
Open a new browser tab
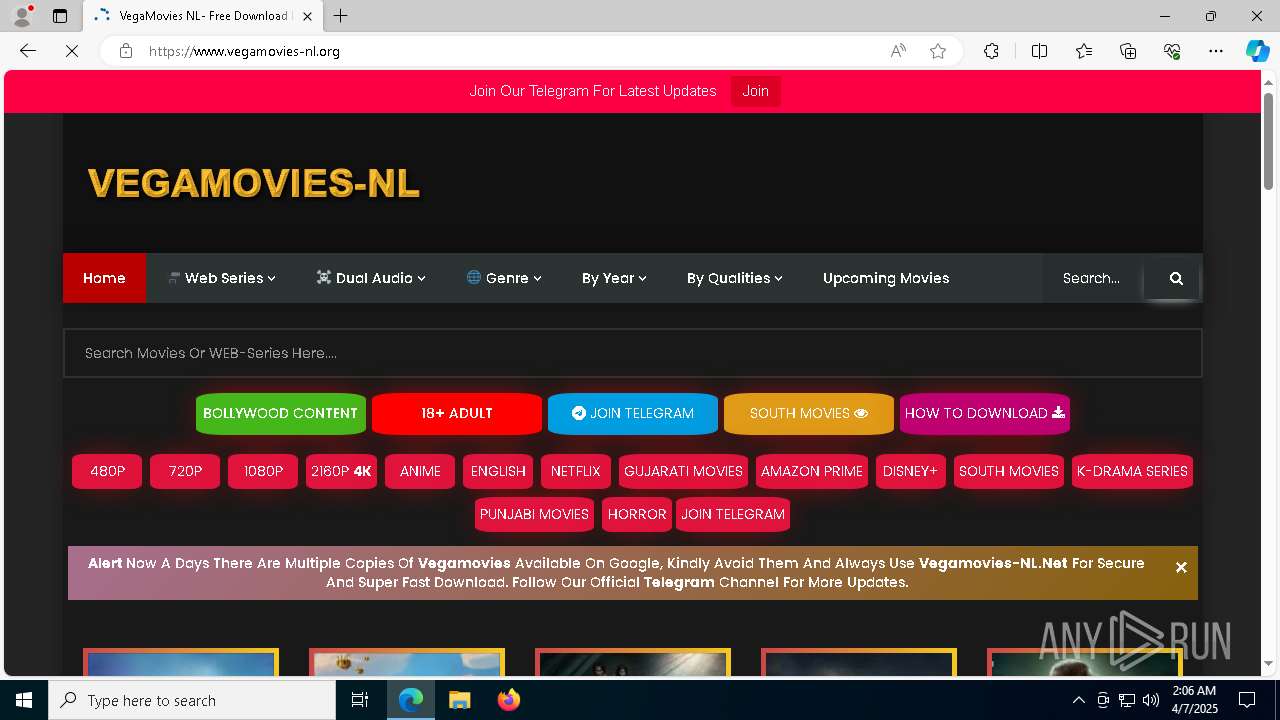coord(340,16)
